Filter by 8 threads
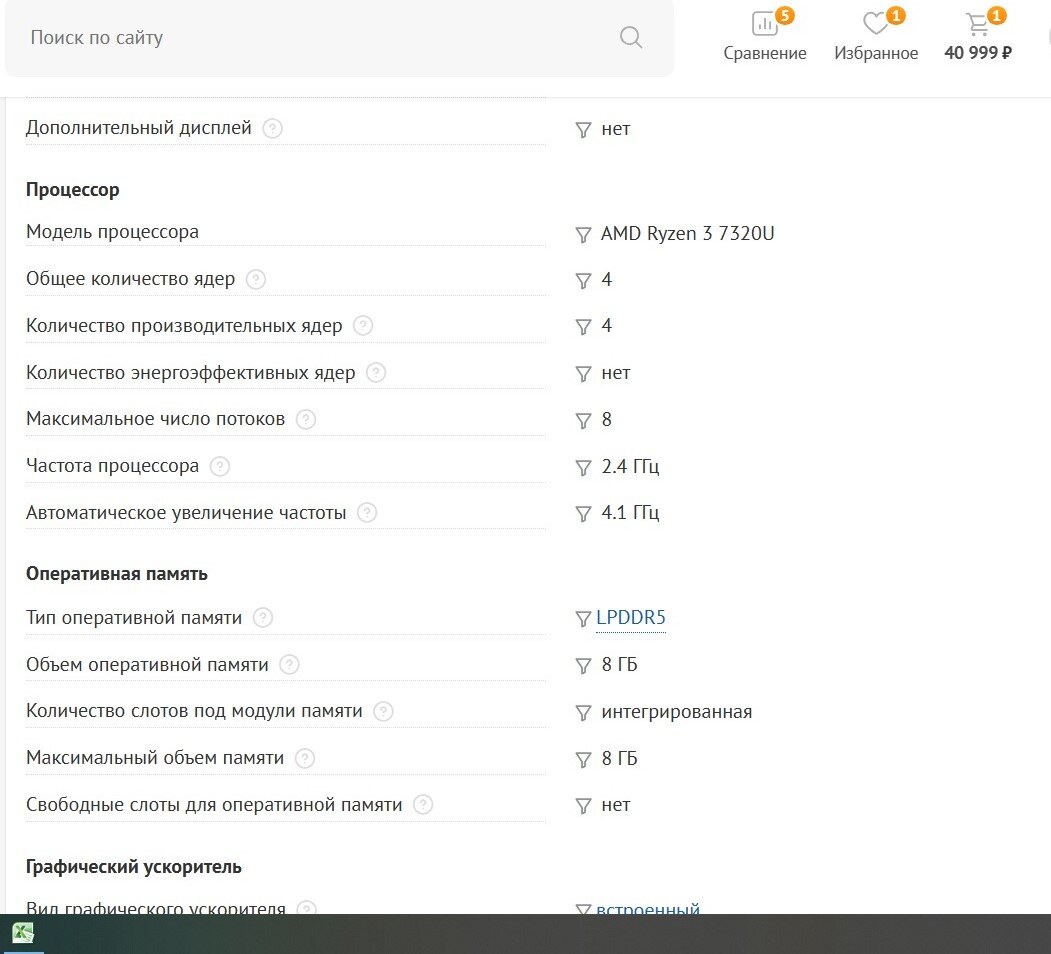This screenshot has width=1051, height=954. [x=583, y=420]
